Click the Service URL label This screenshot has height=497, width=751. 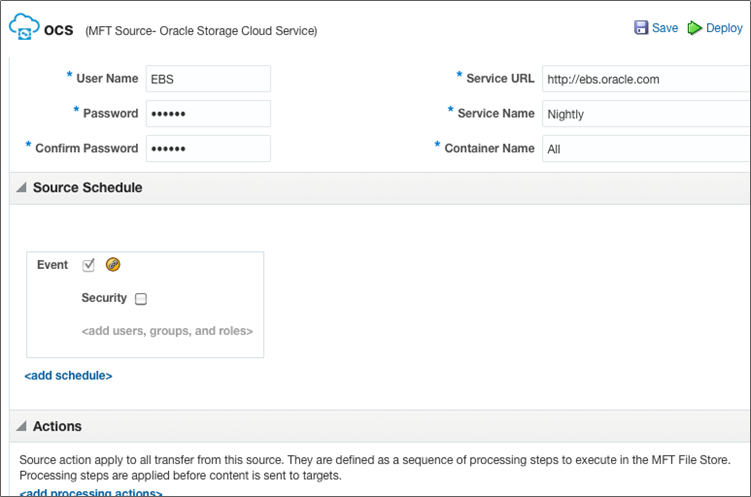pyautogui.click(x=501, y=79)
